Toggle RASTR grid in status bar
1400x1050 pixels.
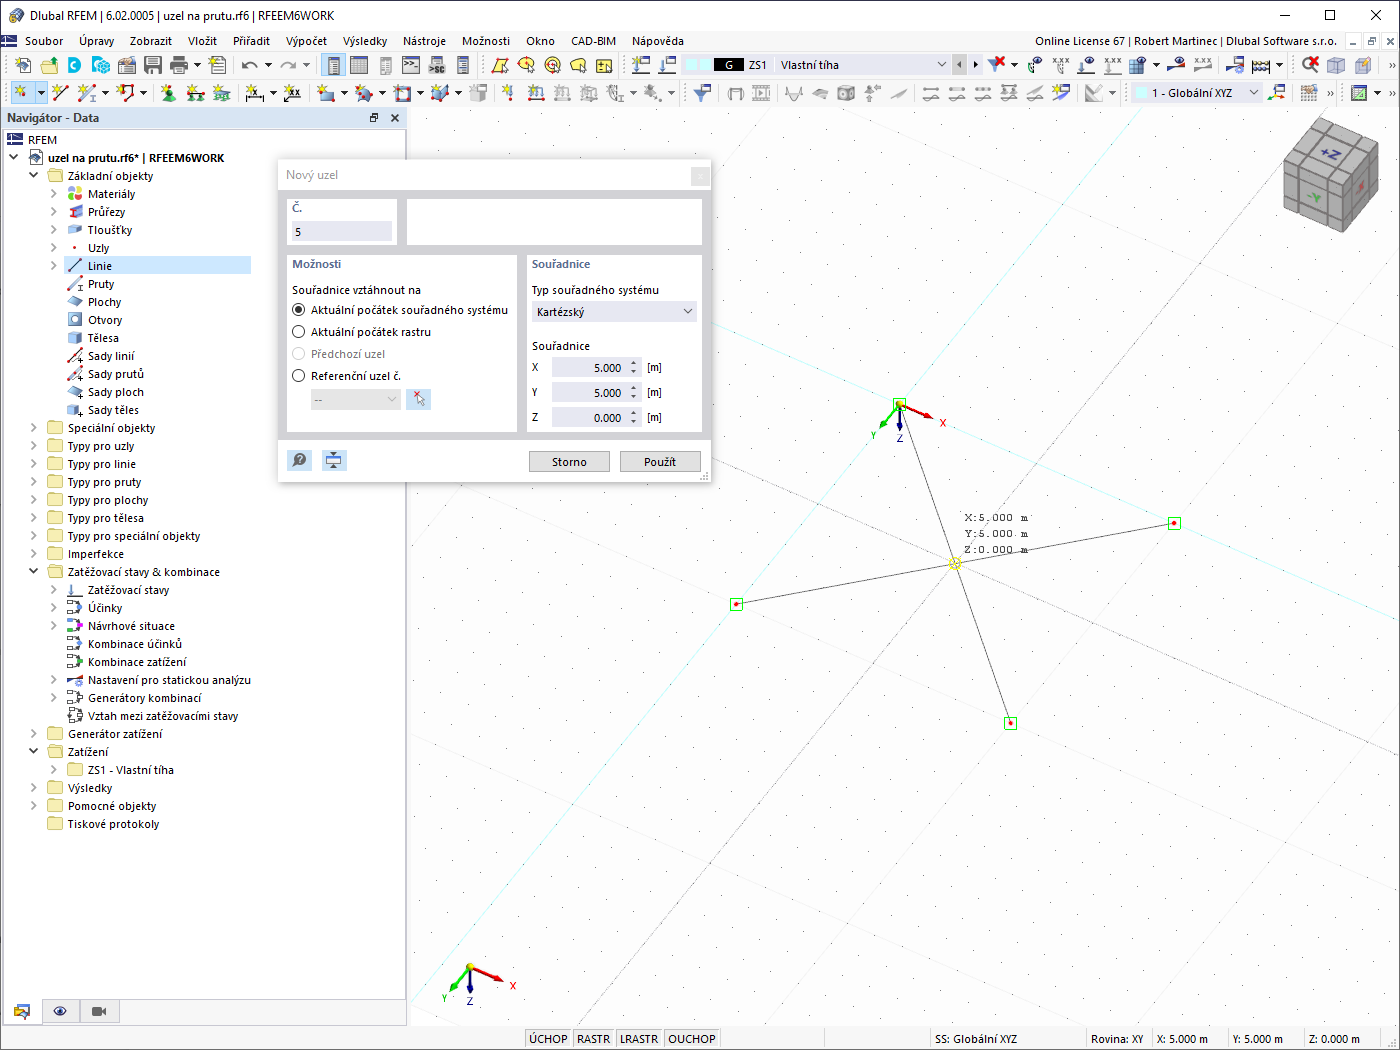pyautogui.click(x=594, y=1039)
